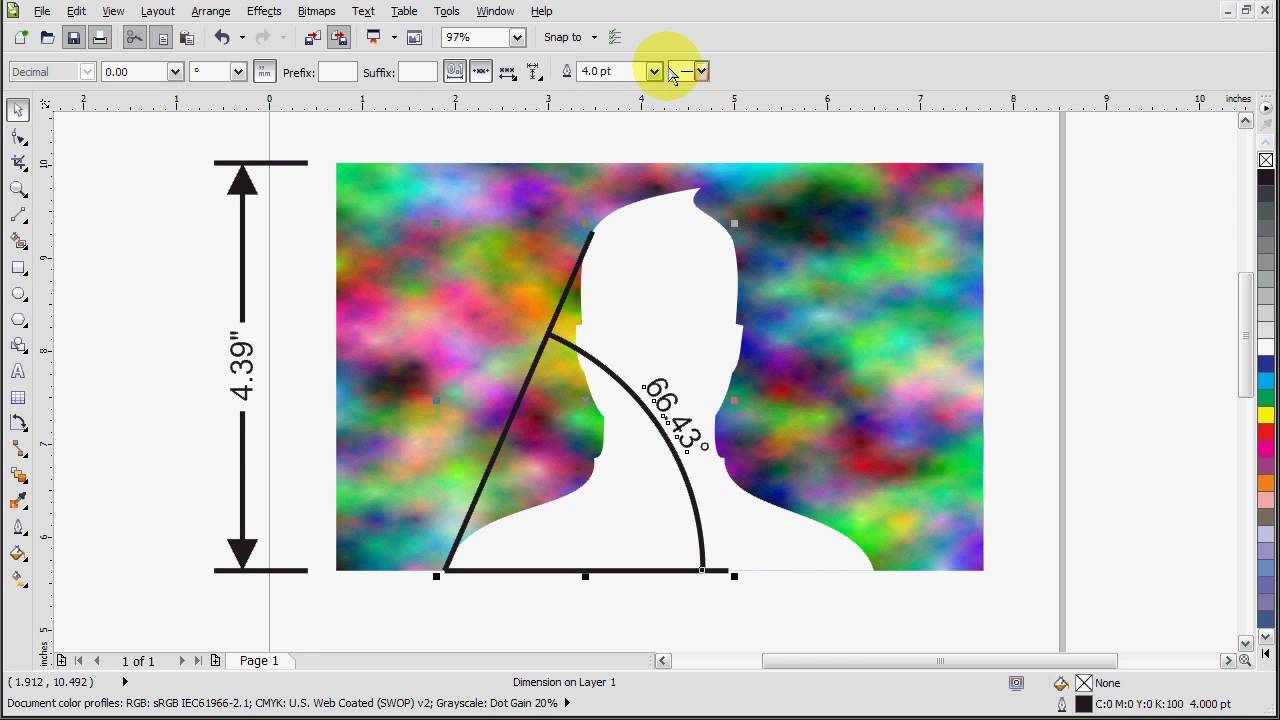Open the Tools menu
1280x720 pixels.
point(447,11)
